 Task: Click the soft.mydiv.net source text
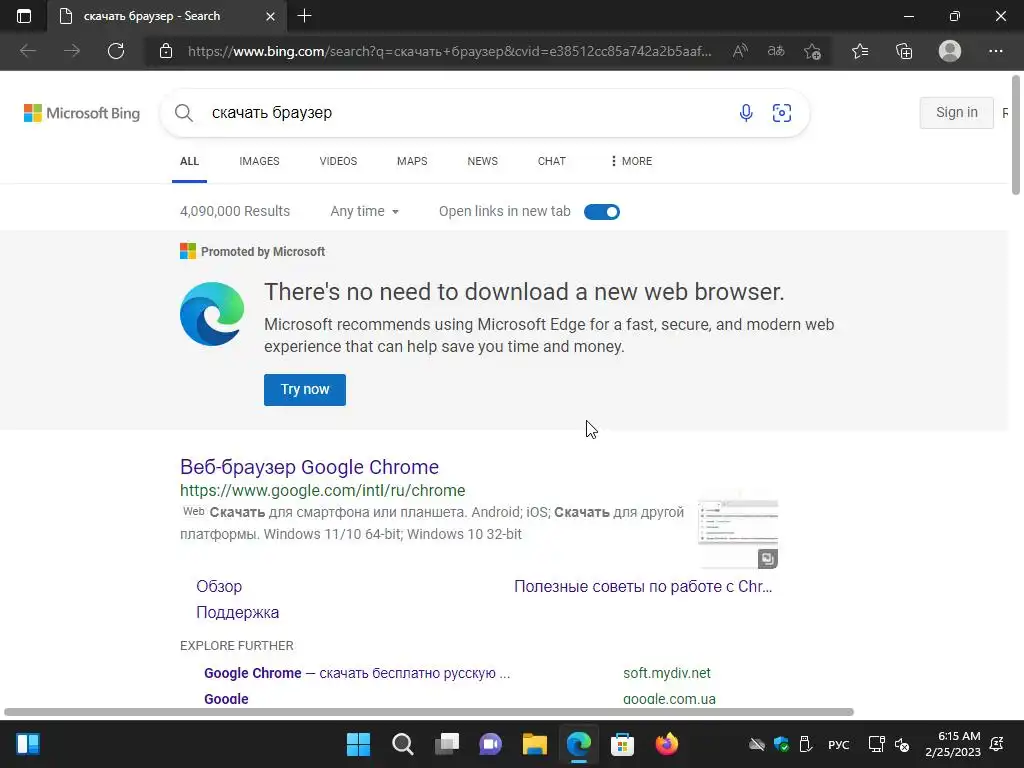coord(667,673)
